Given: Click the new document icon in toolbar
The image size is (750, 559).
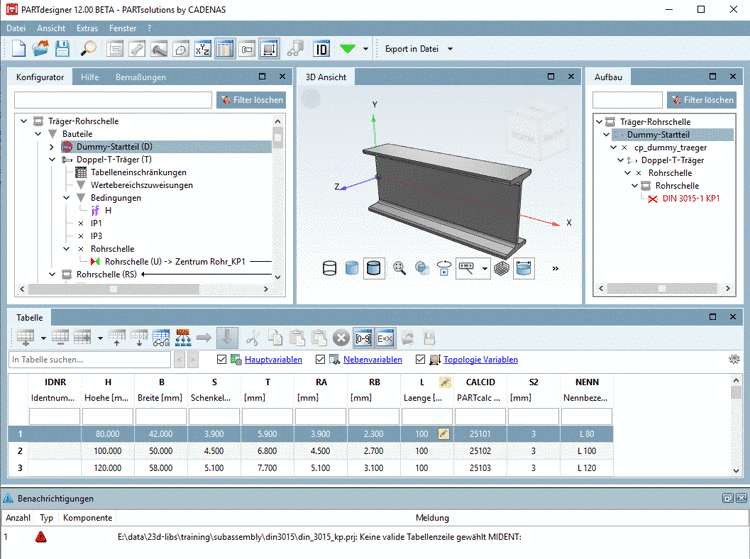Looking at the screenshot, I should click(x=19, y=48).
